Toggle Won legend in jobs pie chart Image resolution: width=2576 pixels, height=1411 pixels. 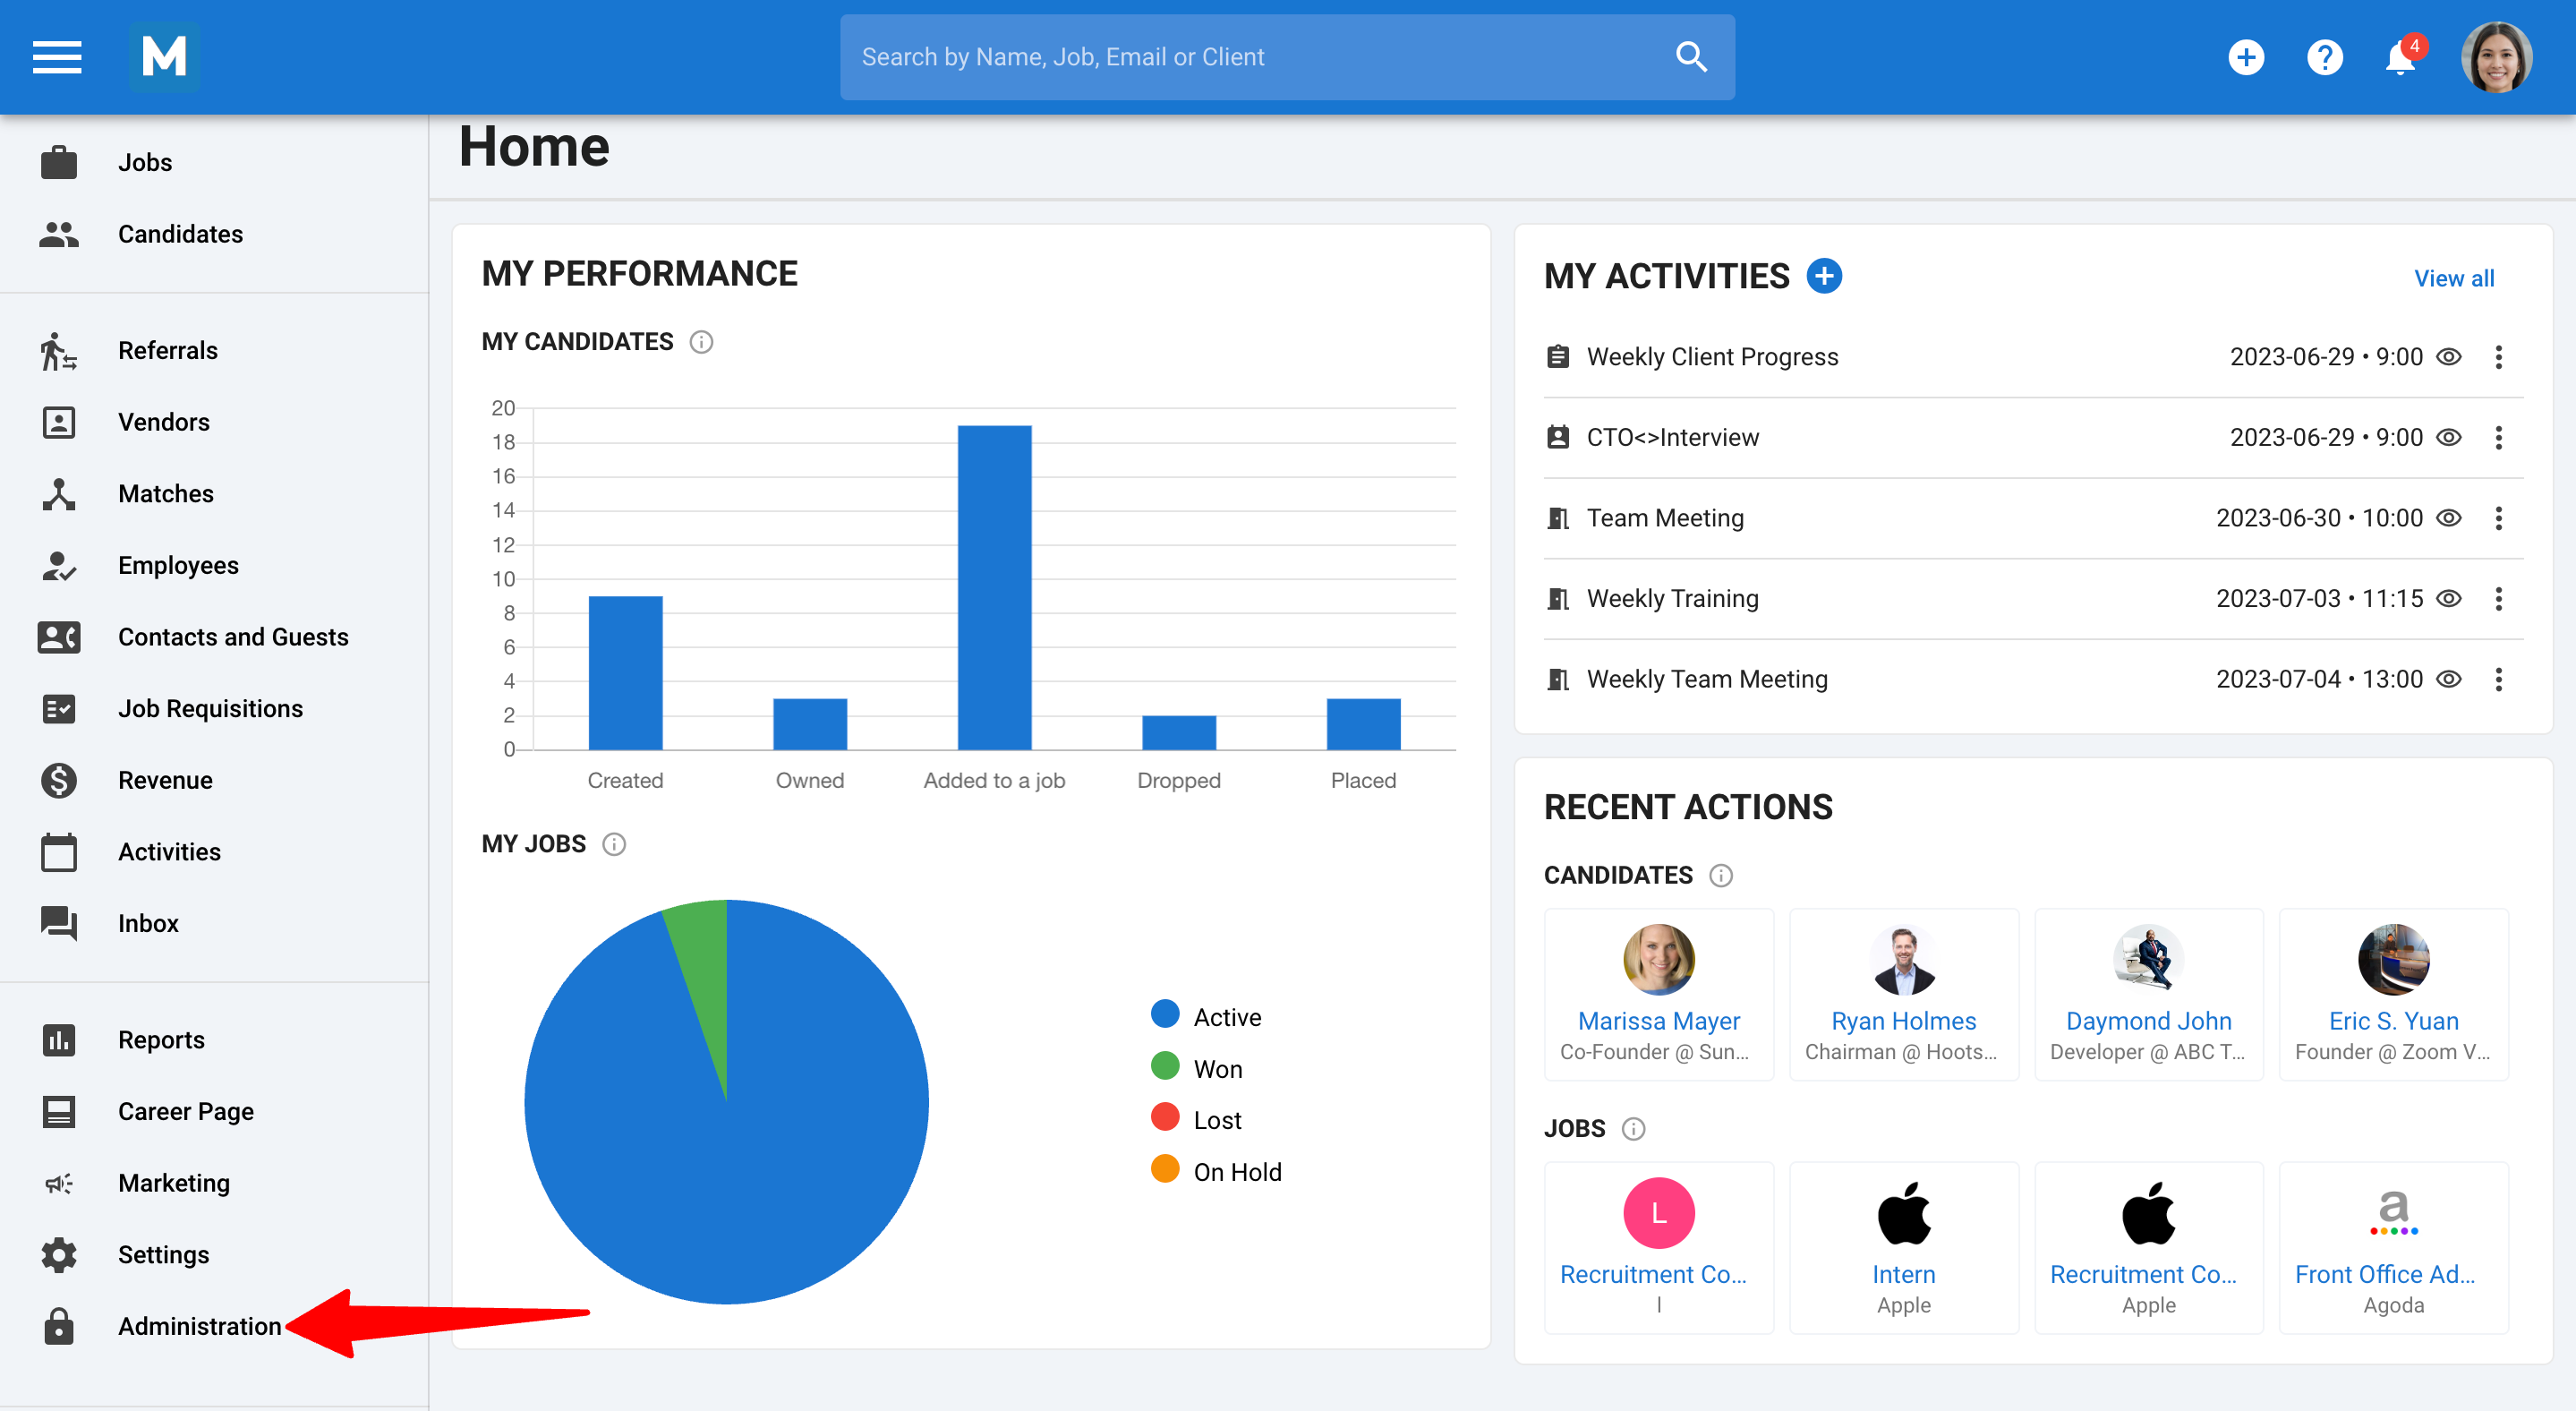tap(1197, 1068)
